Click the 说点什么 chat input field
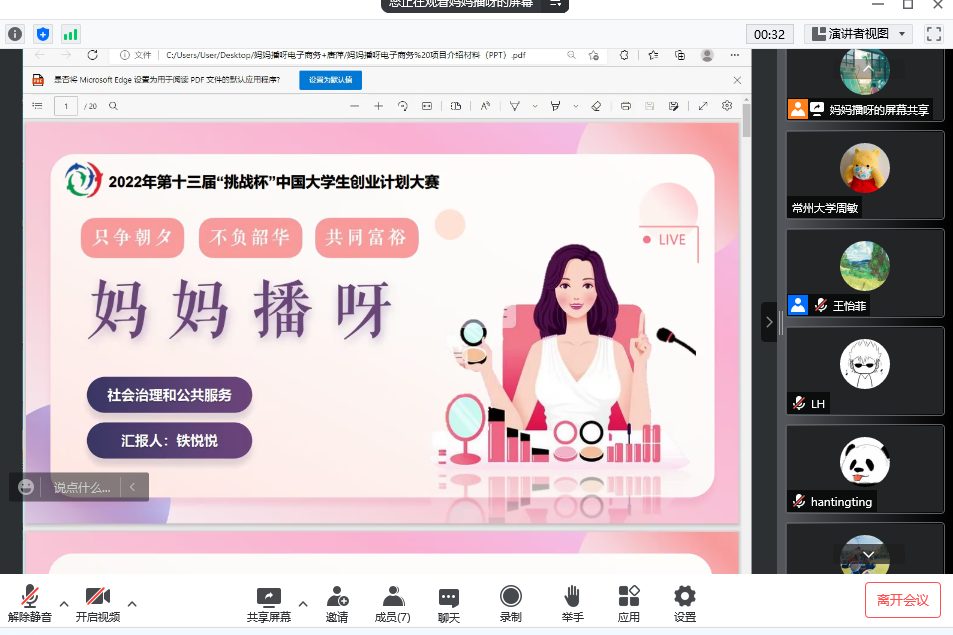 (x=82, y=487)
